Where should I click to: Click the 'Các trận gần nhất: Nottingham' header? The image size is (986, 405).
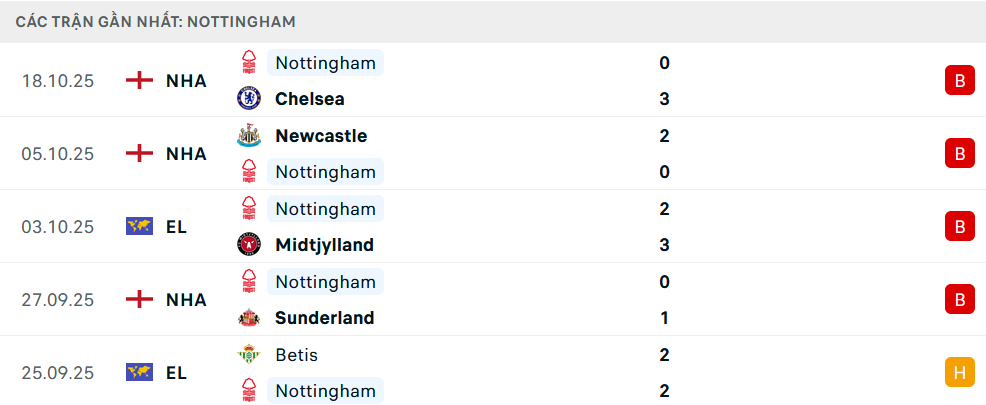[x=155, y=21]
